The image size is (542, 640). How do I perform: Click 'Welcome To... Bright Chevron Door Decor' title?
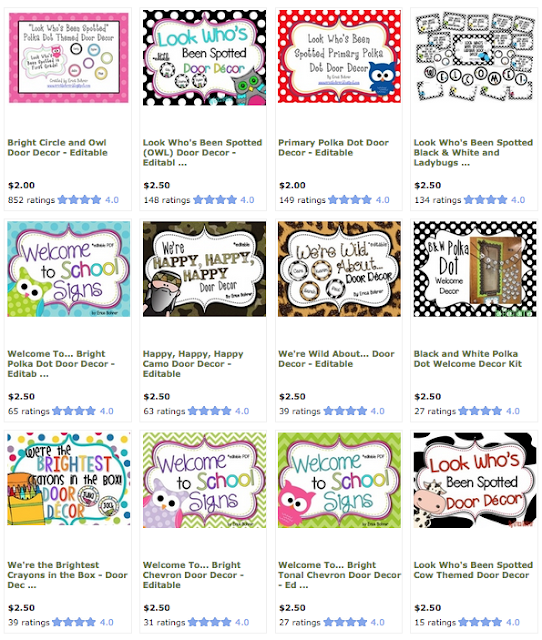[x=193, y=575]
